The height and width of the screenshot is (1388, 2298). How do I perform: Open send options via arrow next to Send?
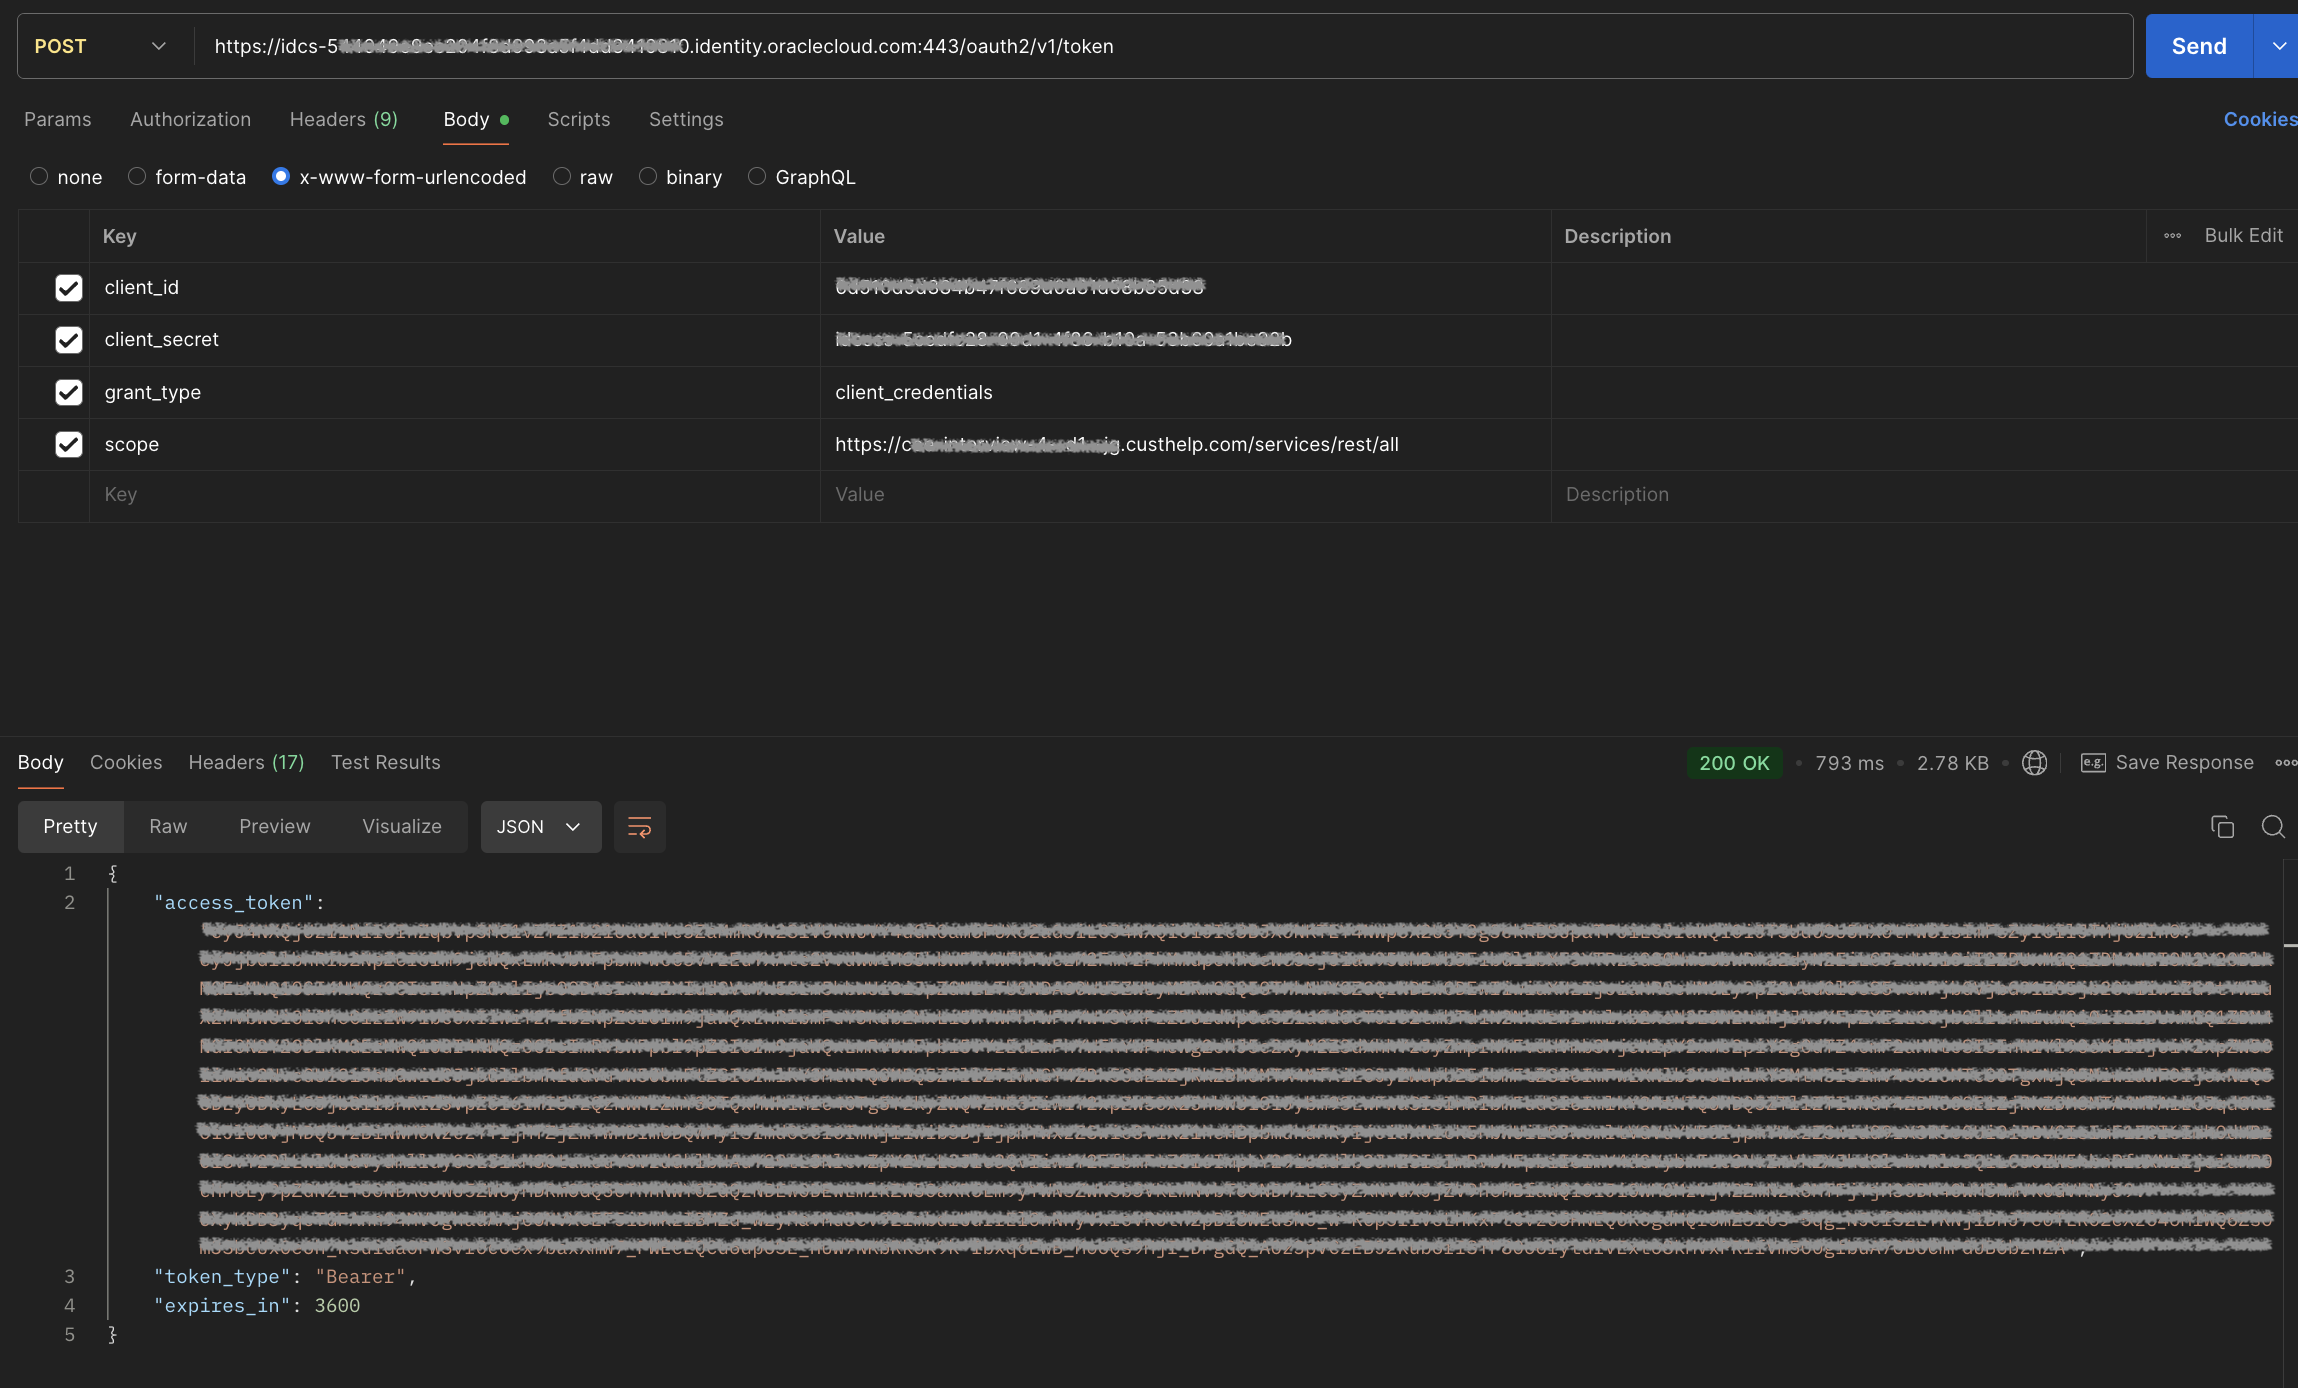tap(2279, 45)
